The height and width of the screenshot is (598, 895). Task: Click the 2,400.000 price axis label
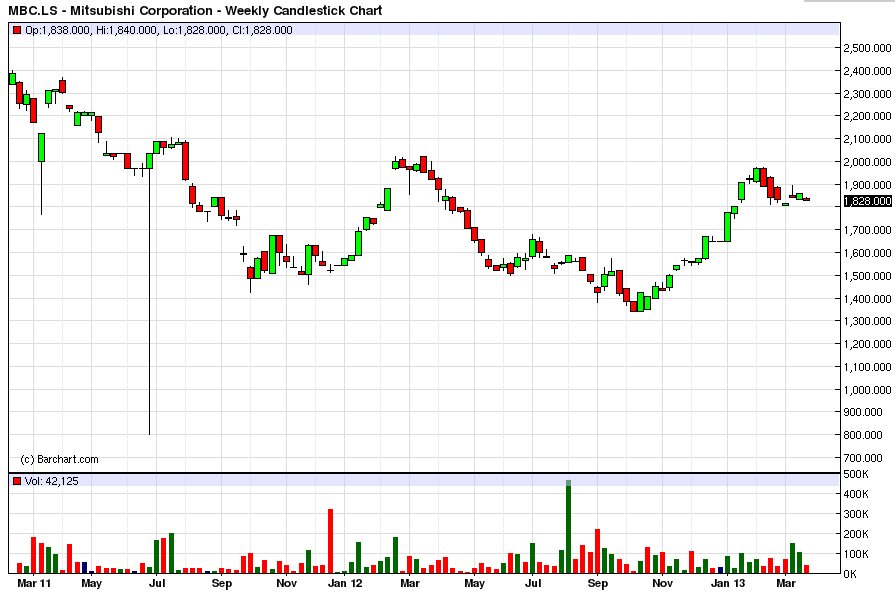coord(868,71)
